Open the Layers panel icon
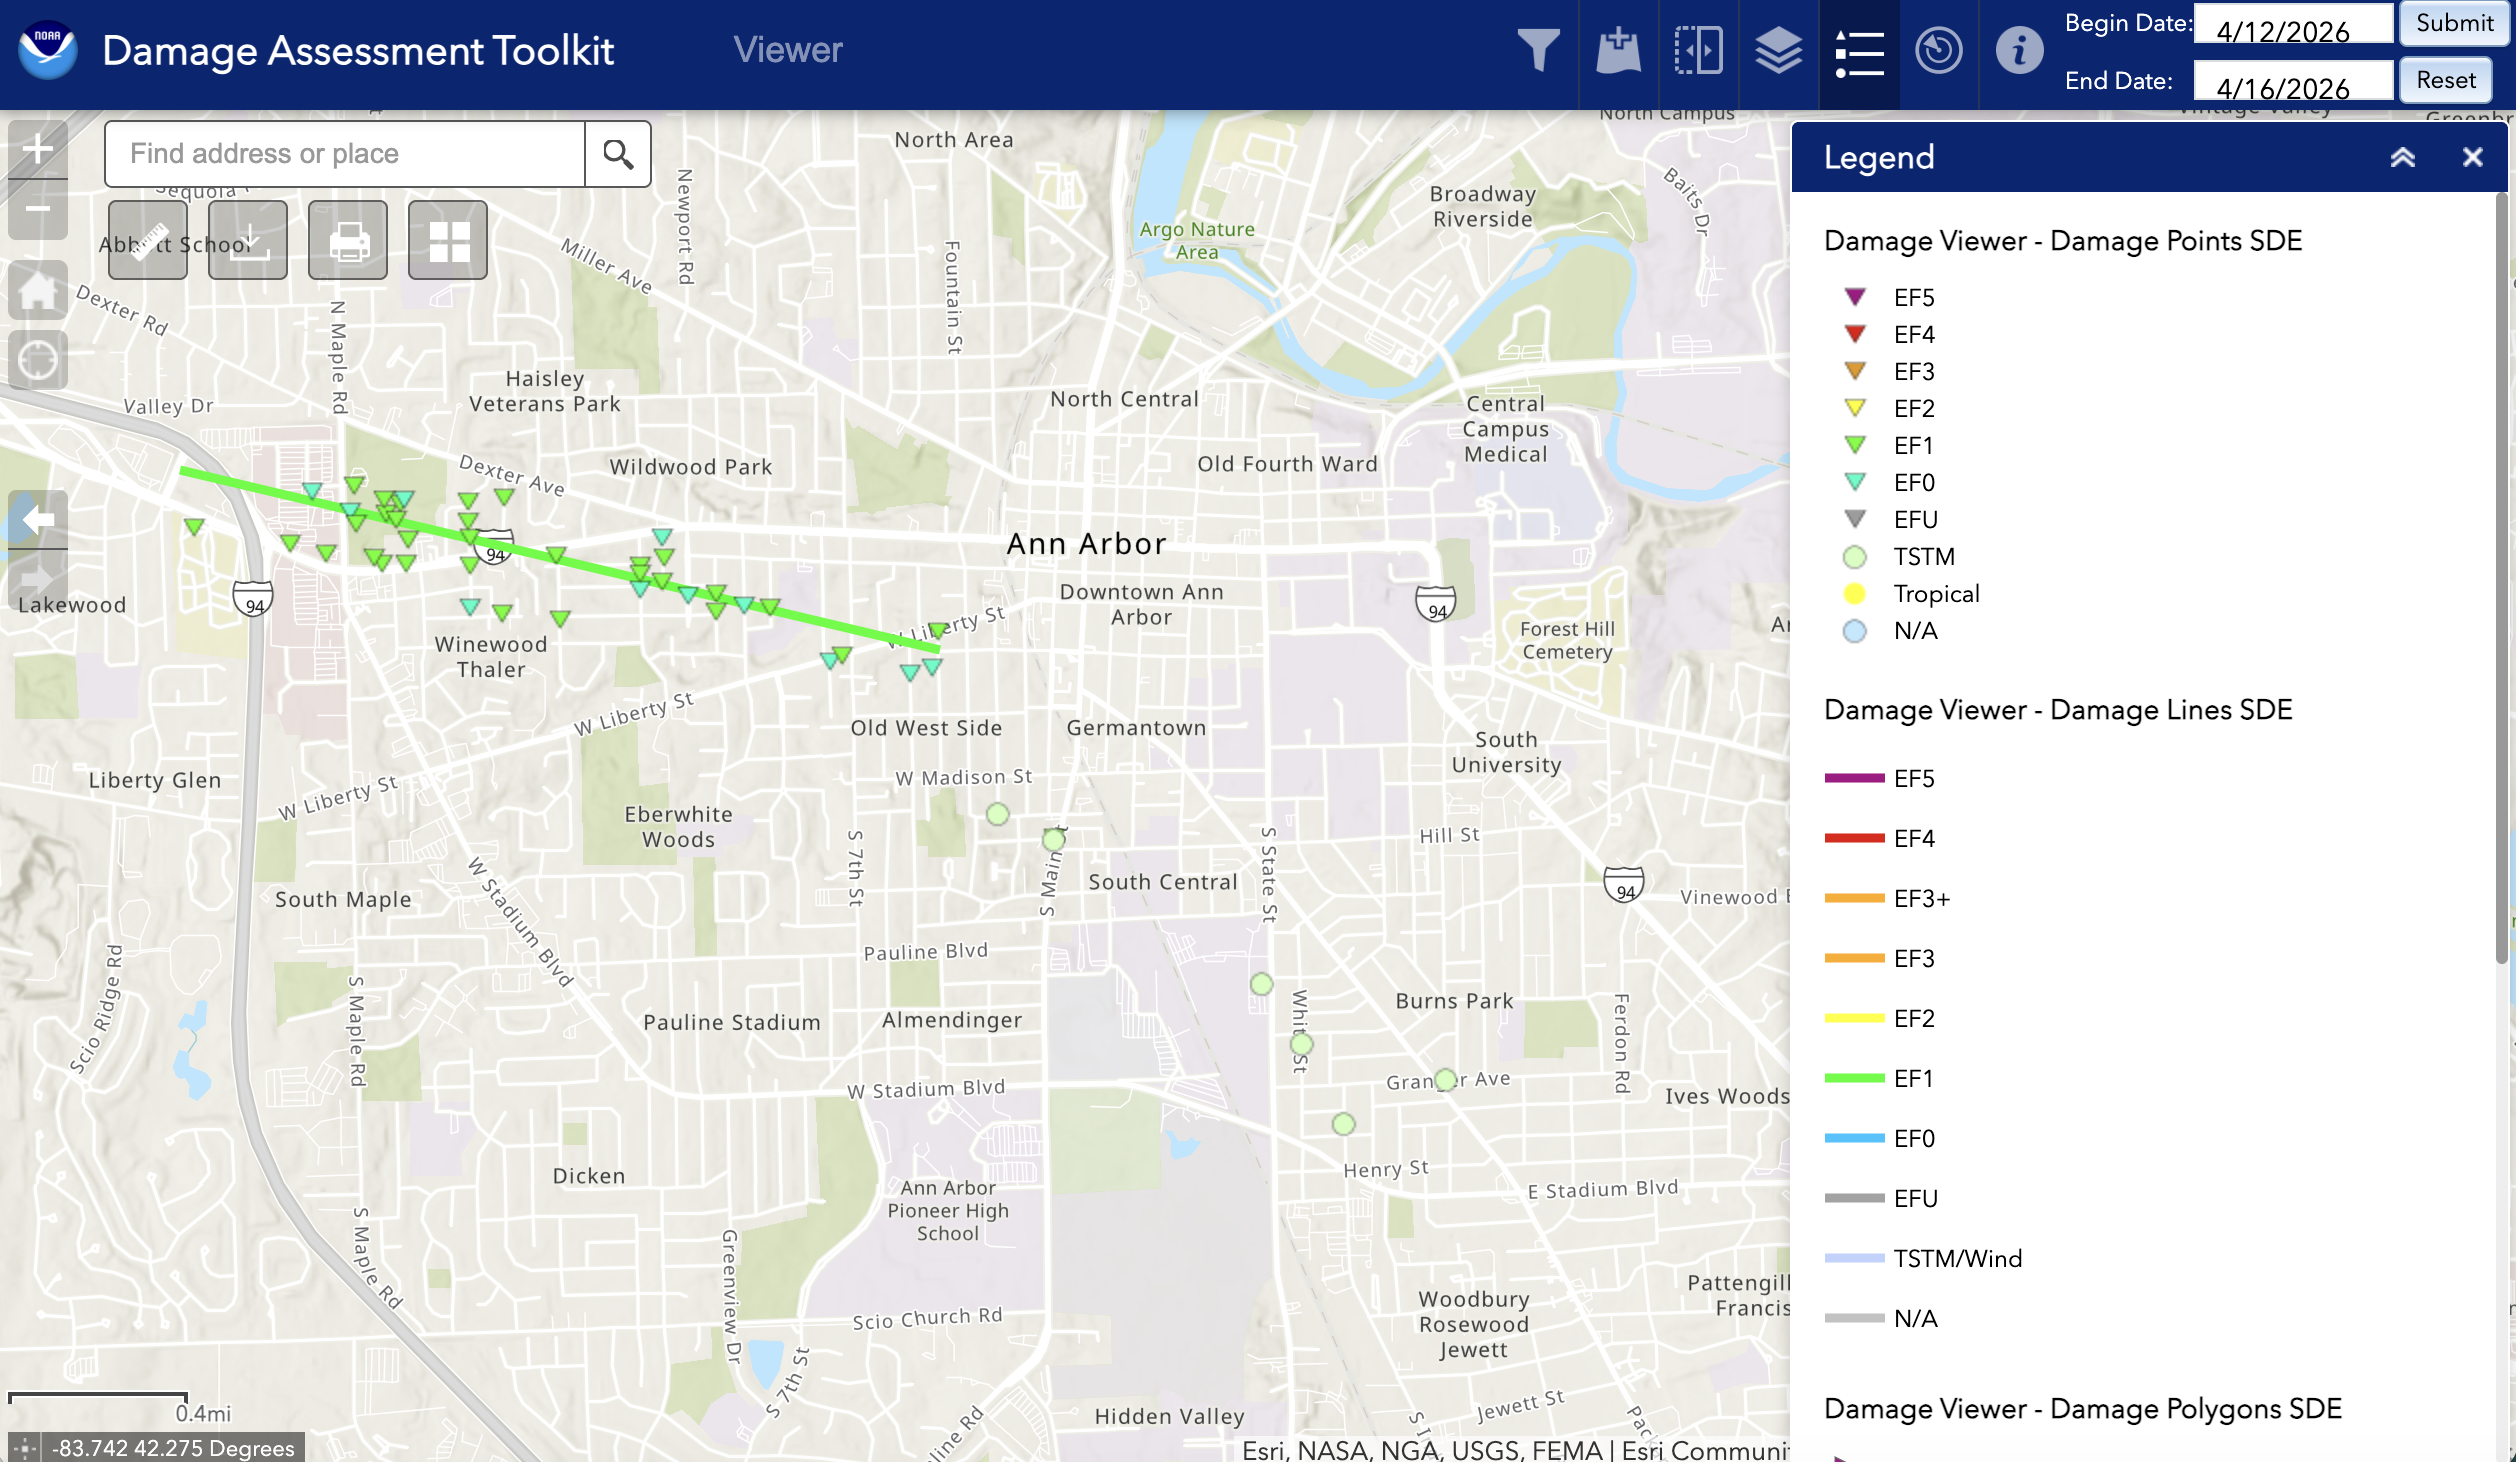Viewport: 2516px width, 1462px height. click(1778, 49)
